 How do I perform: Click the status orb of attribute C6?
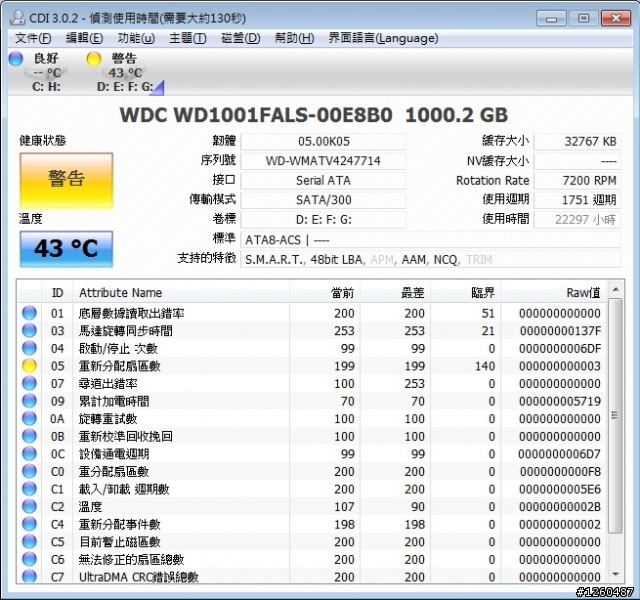(x=29, y=559)
